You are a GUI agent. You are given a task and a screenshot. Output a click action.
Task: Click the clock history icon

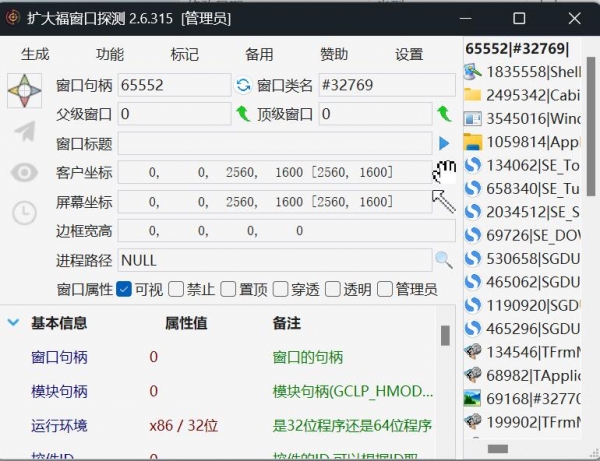(x=24, y=213)
